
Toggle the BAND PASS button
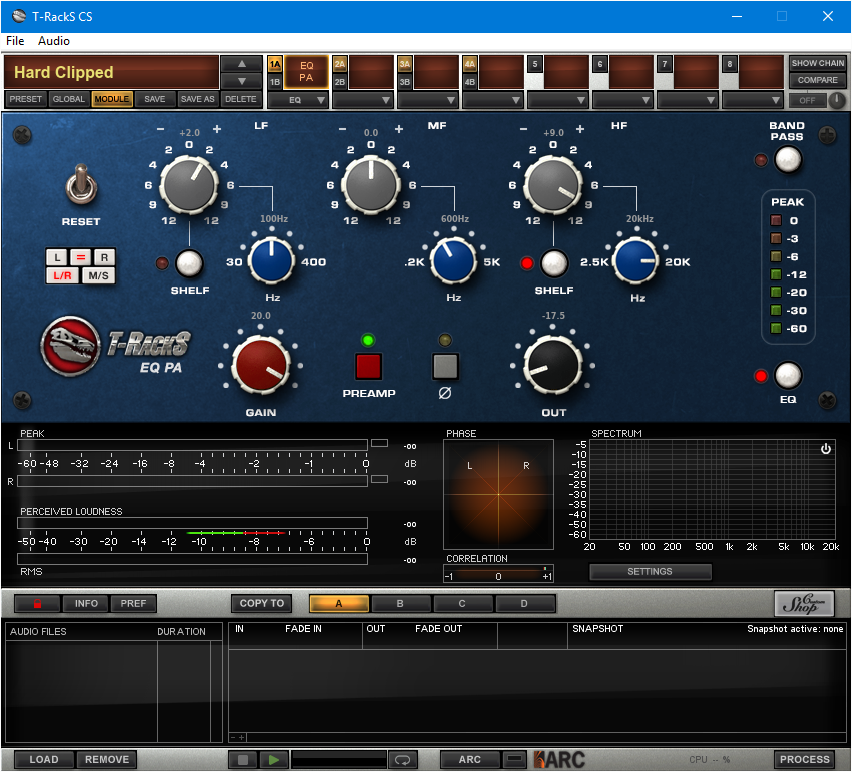tap(788, 160)
